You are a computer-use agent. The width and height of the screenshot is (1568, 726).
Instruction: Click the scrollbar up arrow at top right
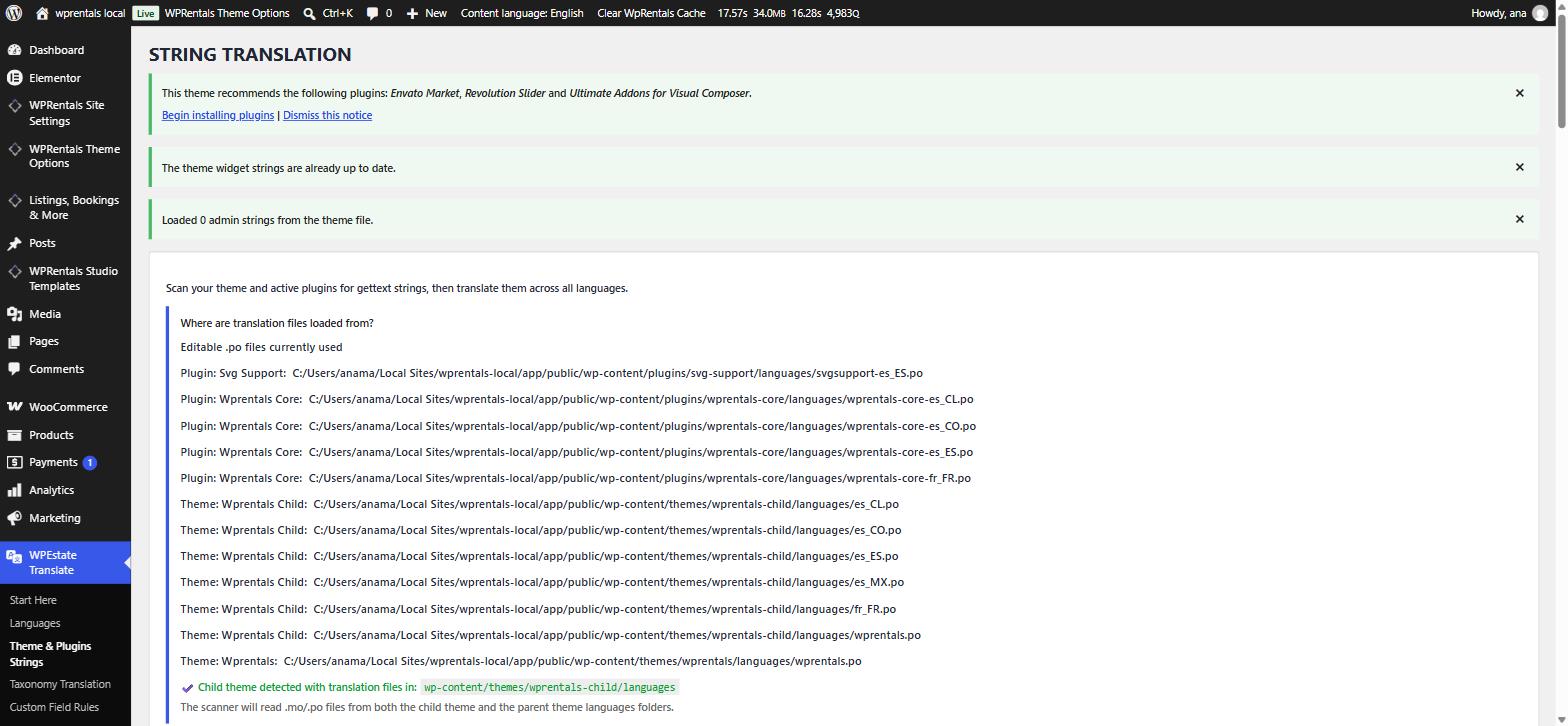pos(1561,5)
